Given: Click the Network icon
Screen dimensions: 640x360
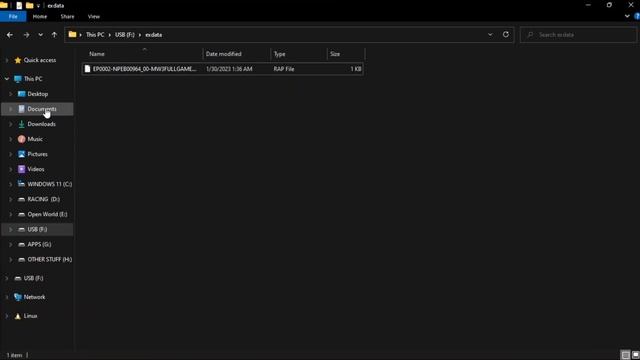Looking at the screenshot, I should pyautogui.click(x=18, y=297).
